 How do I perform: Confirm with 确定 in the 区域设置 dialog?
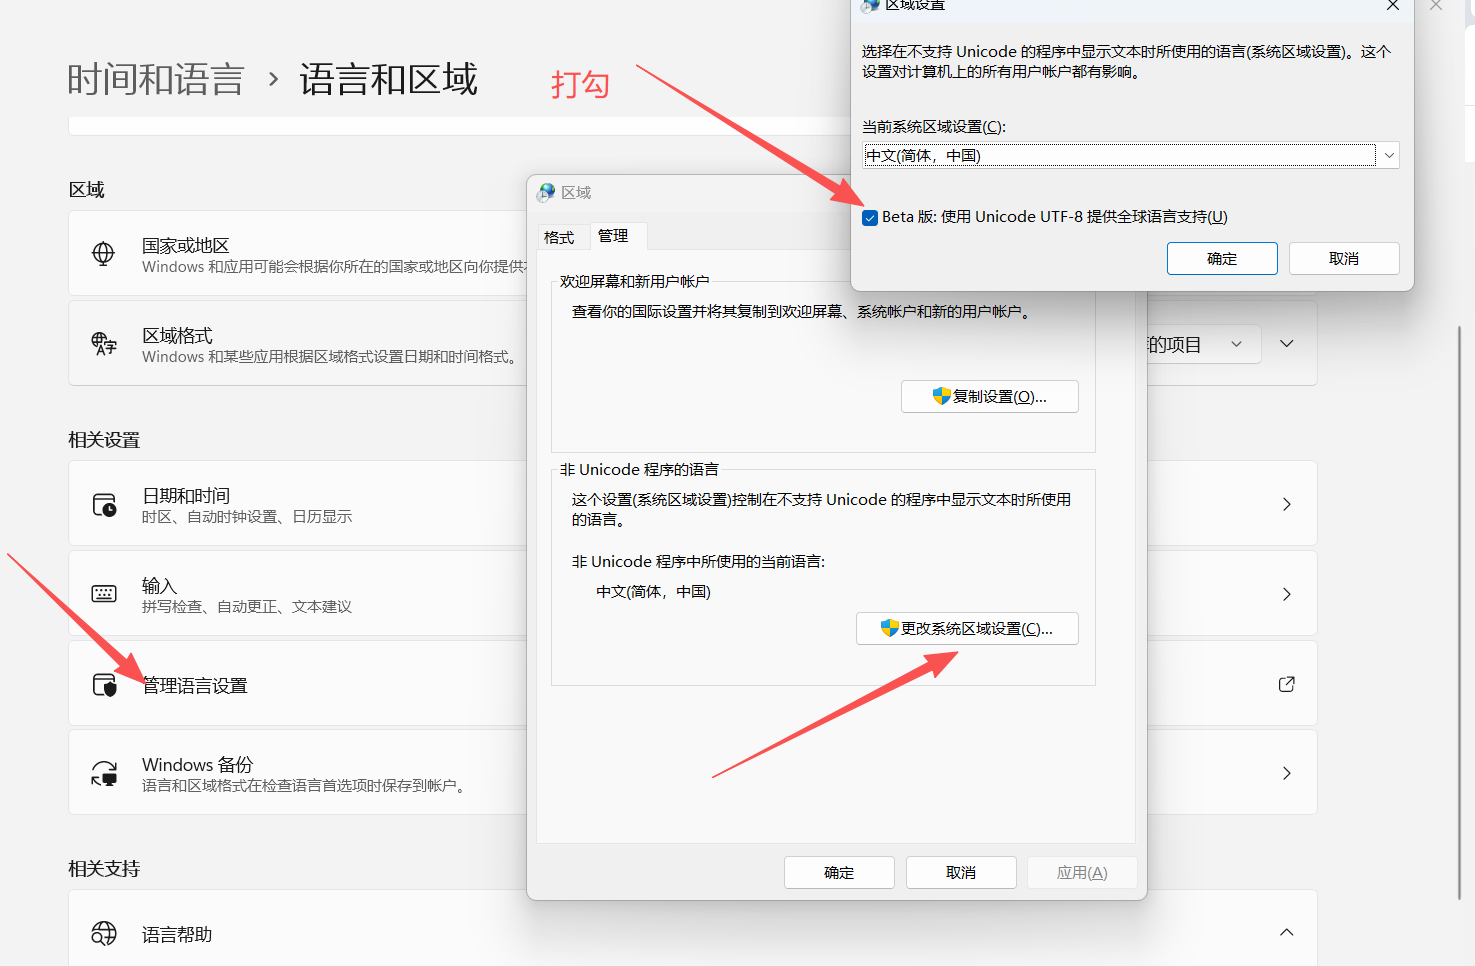tap(1222, 258)
